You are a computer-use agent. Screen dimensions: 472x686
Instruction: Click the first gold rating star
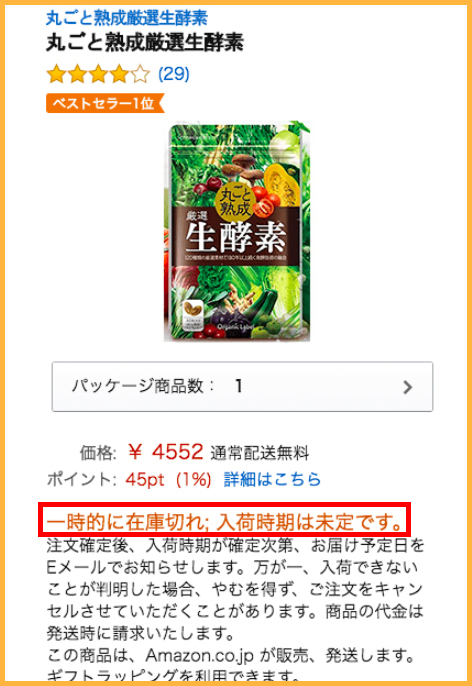56,74
